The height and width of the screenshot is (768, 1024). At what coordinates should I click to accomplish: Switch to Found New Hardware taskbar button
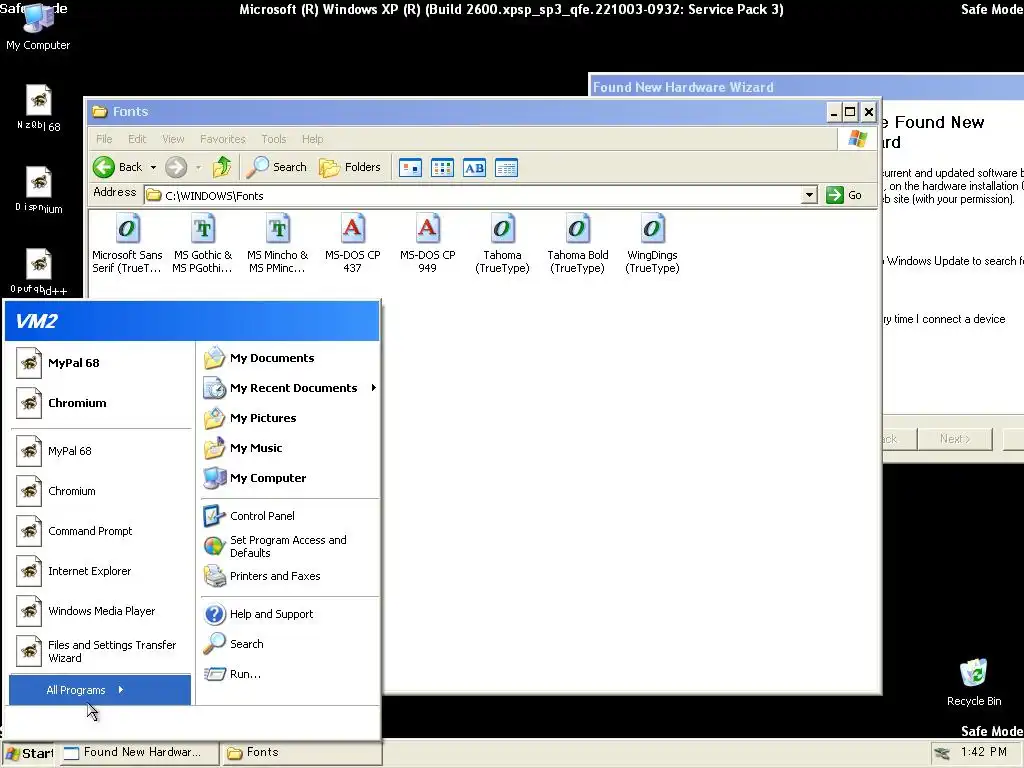138,752
